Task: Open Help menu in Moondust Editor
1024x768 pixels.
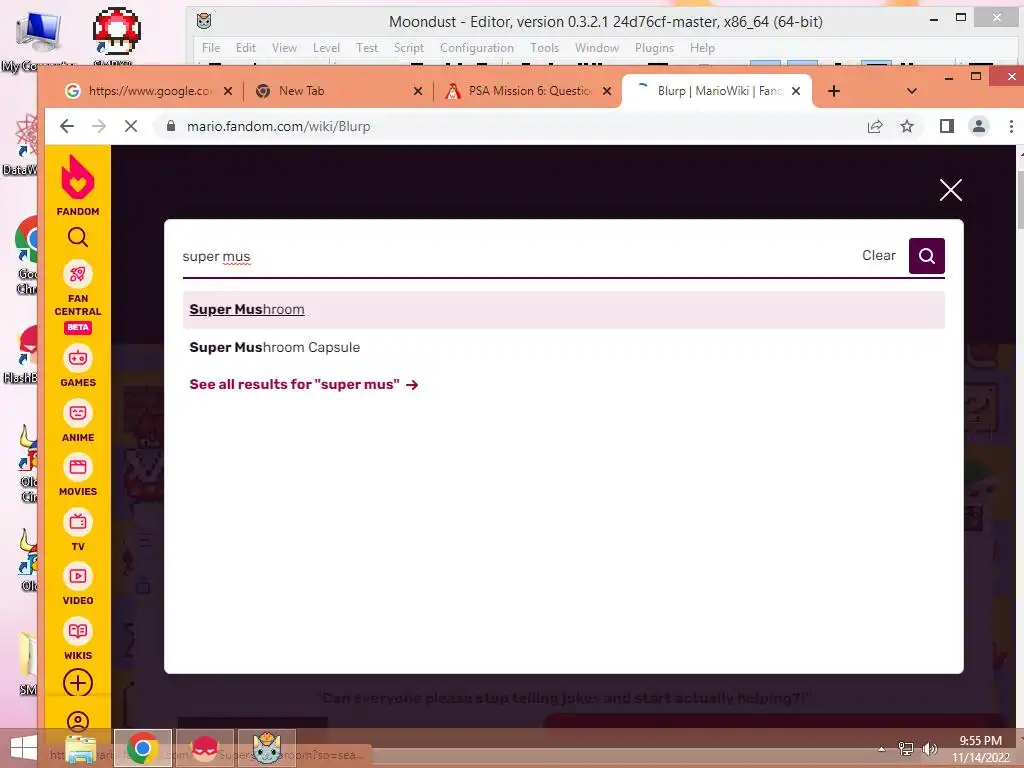Action: click(x=702, y=48)
